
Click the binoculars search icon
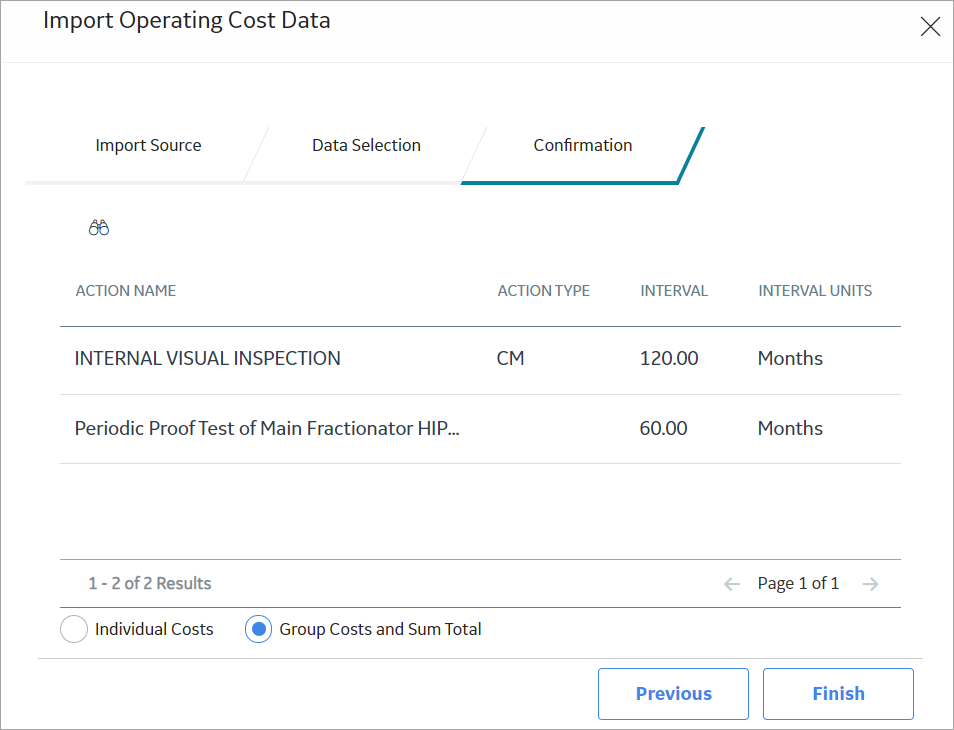click(99, 228)
